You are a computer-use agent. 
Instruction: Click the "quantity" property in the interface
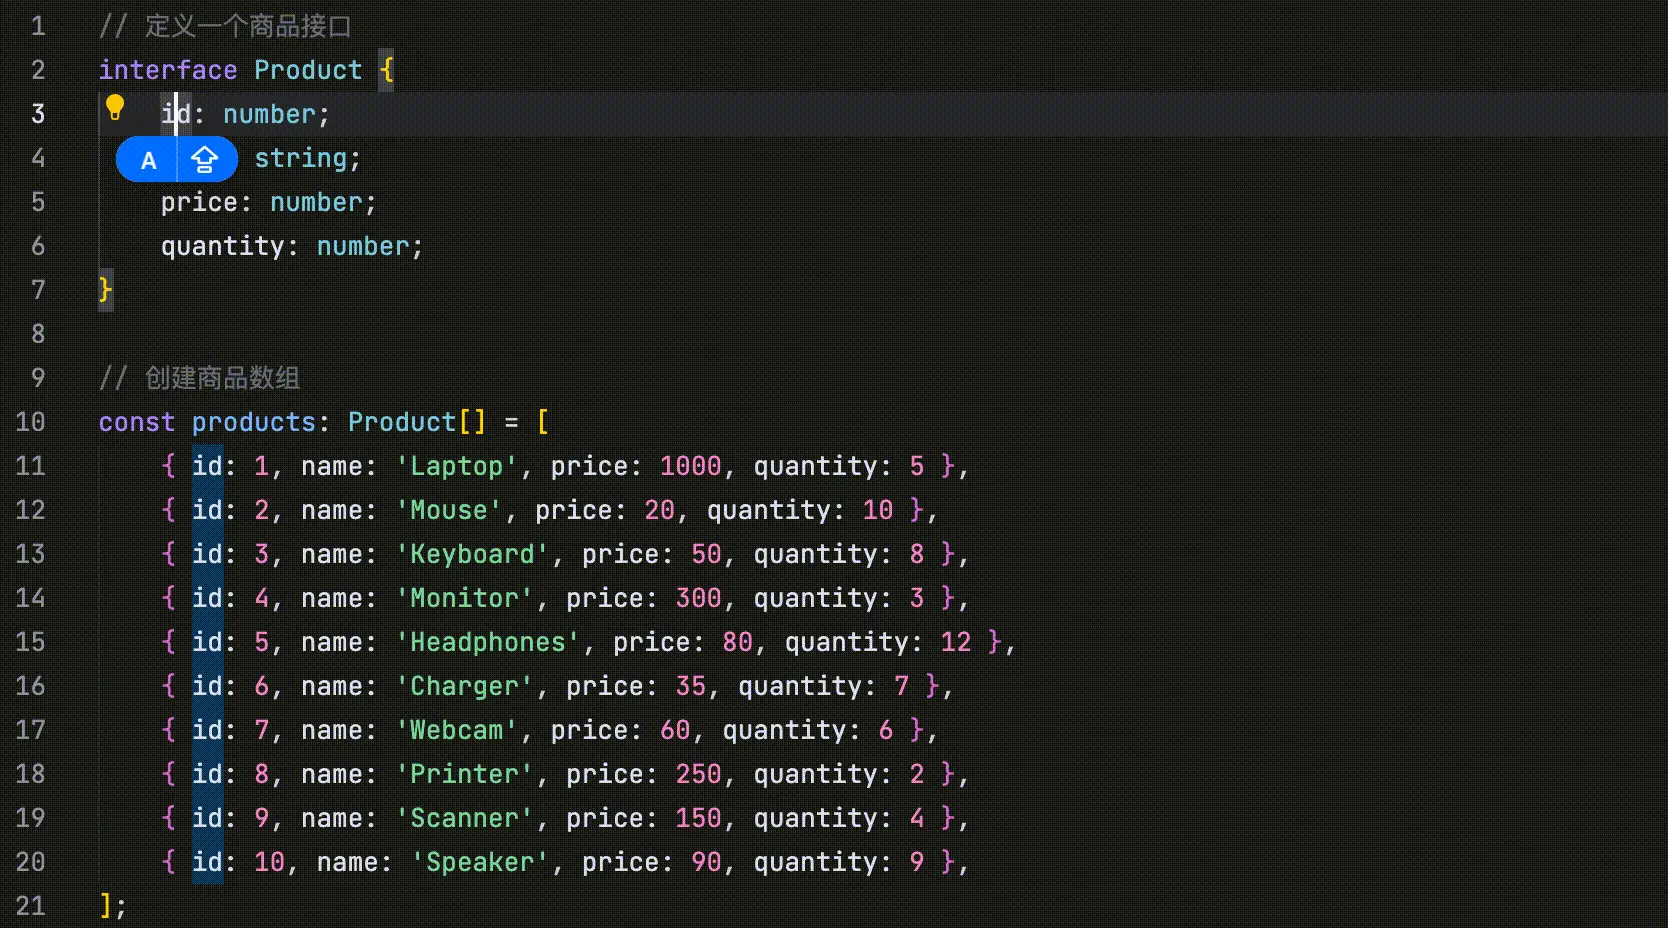pos(222,246)
